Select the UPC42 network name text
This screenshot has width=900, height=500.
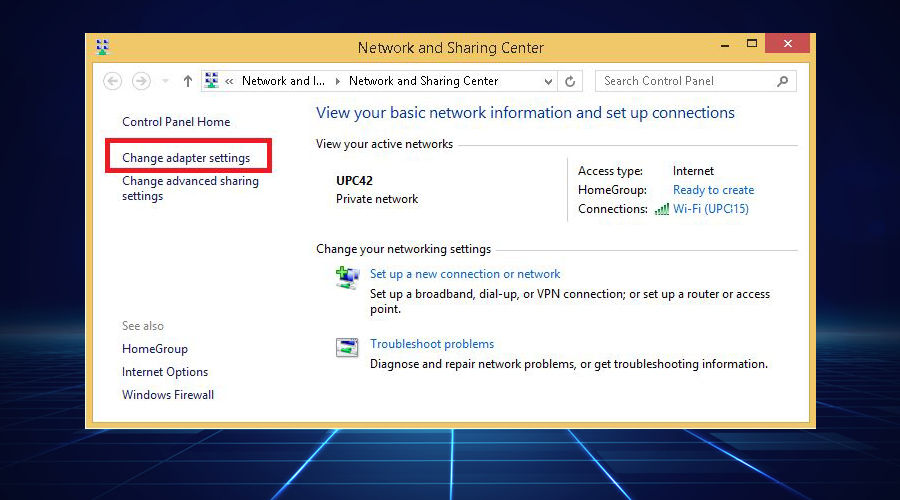pos(354,181)
